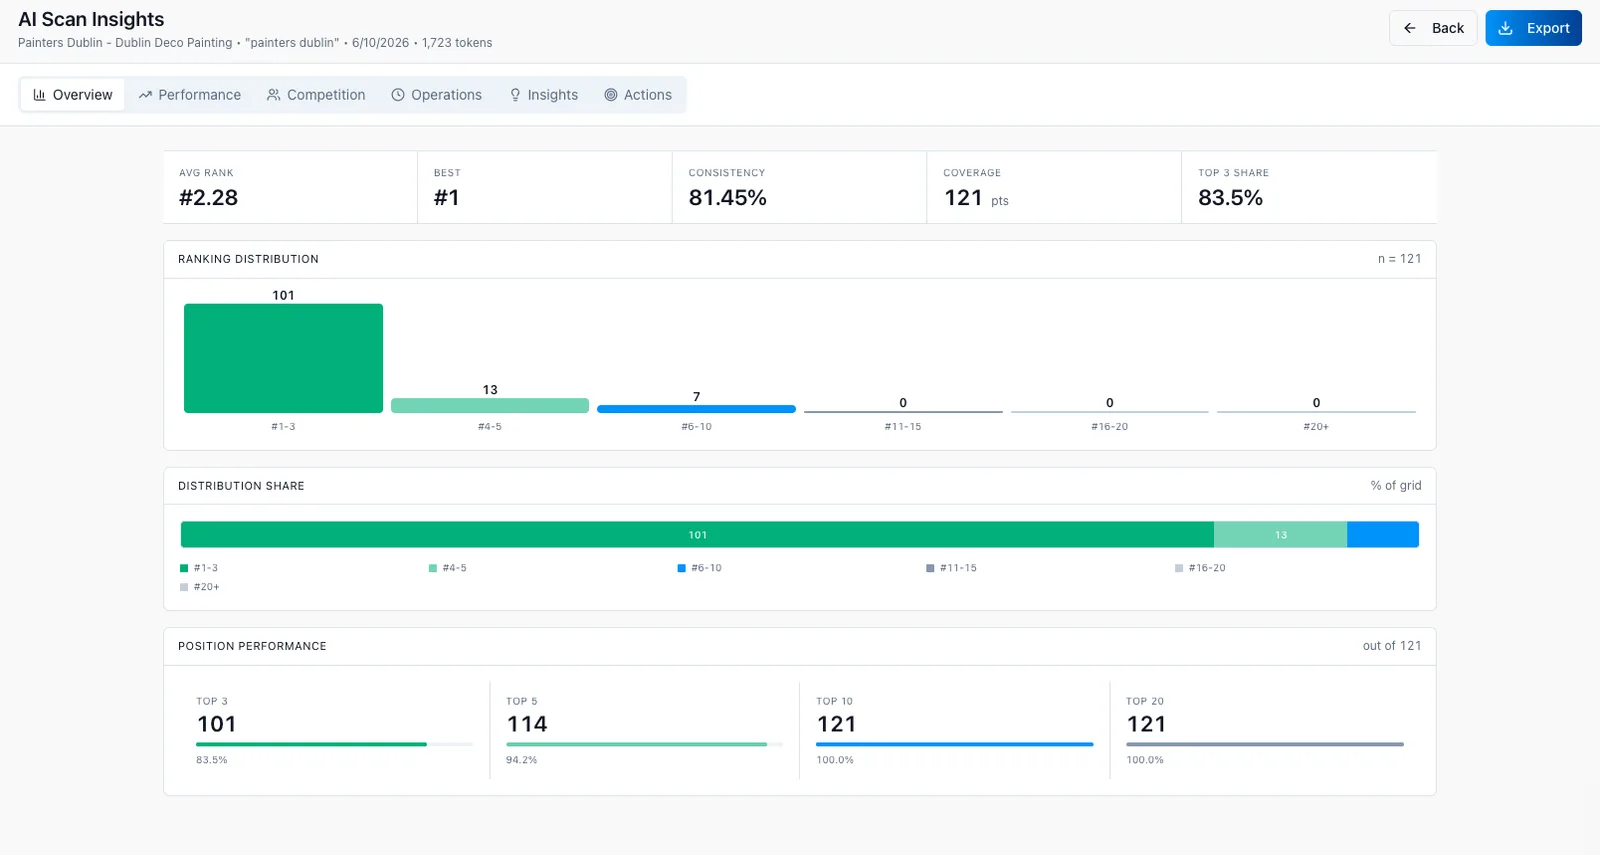This screenshot has width=1600, height=855.
Task: Click the AI Scan Insights title
Action: point(91,19)
